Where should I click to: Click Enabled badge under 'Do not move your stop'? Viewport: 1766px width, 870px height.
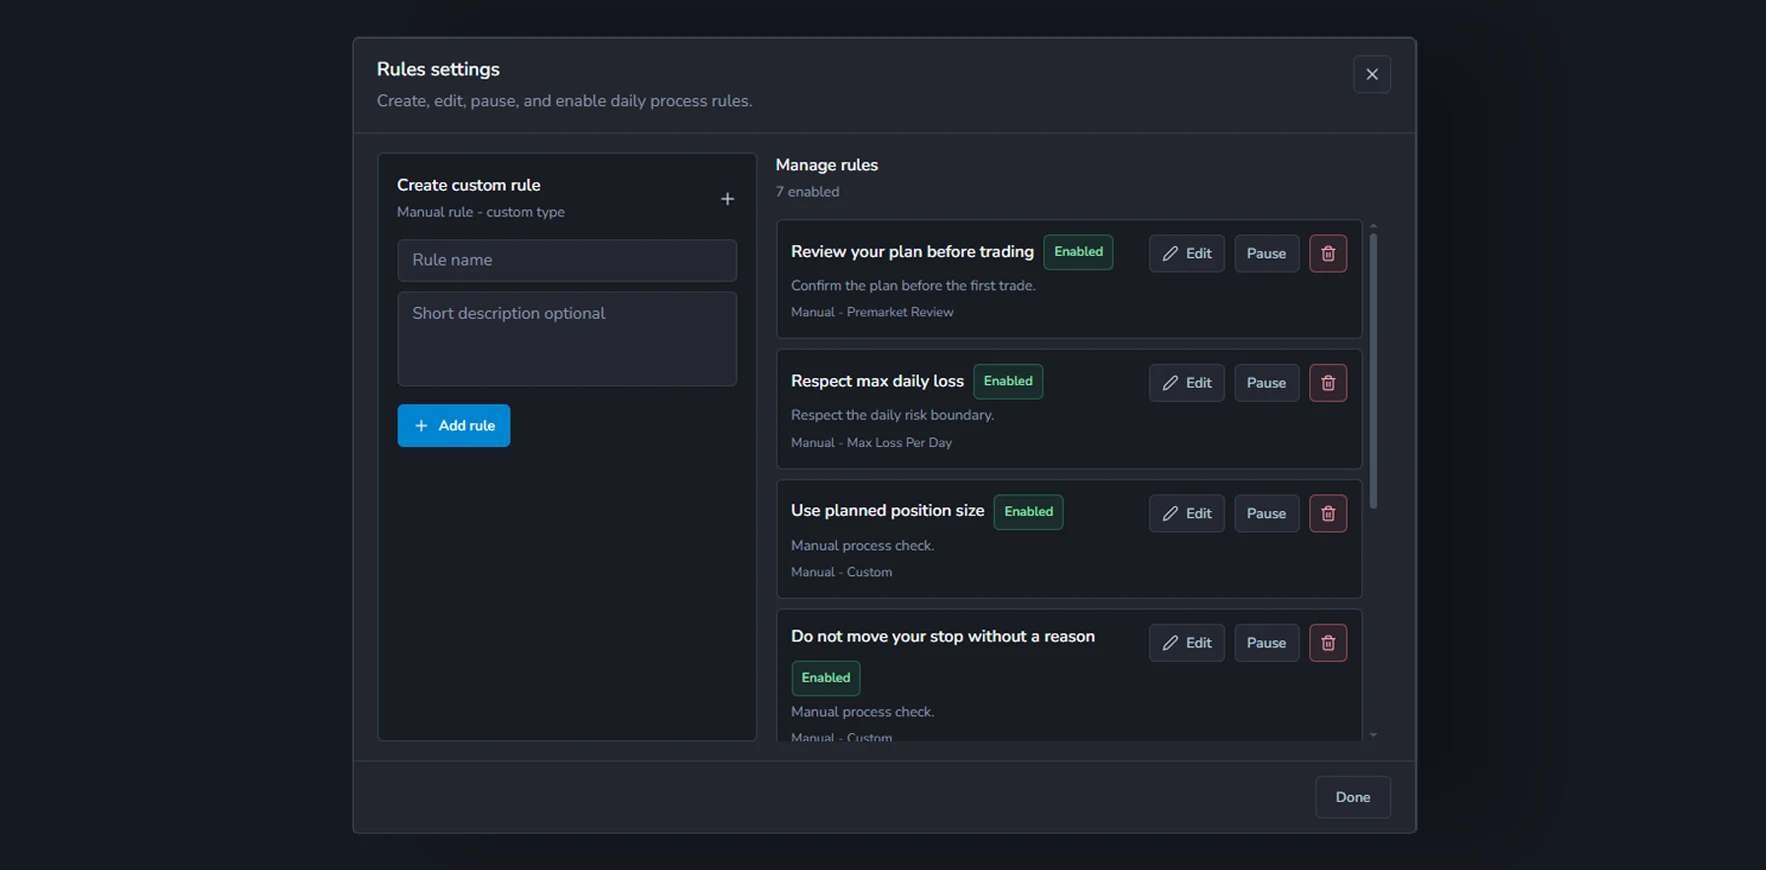(x=825, y=678)
